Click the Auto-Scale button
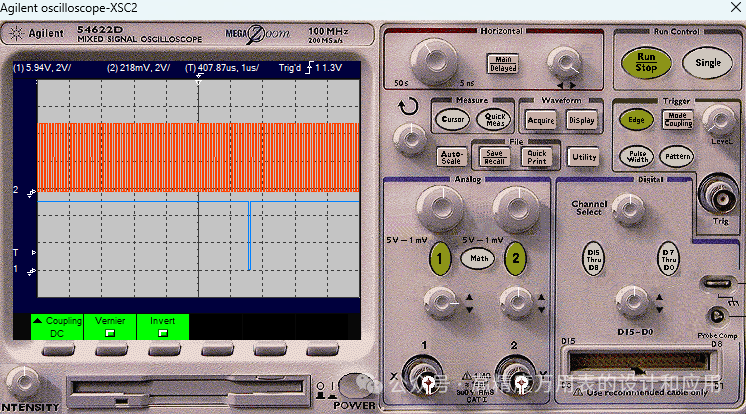Screen dimensions: 746x414 (451, 157)
